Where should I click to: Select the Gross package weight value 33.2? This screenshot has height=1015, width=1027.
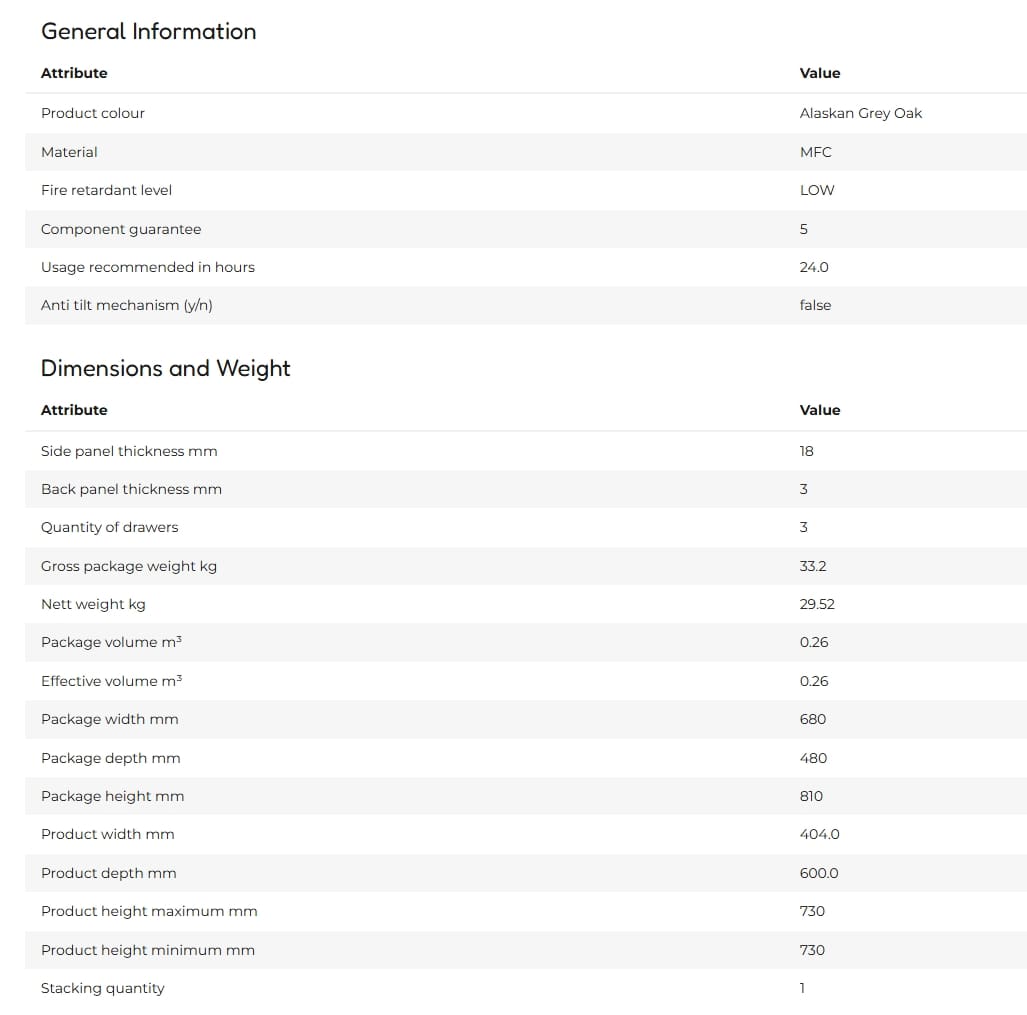click(x=813, y=566)
